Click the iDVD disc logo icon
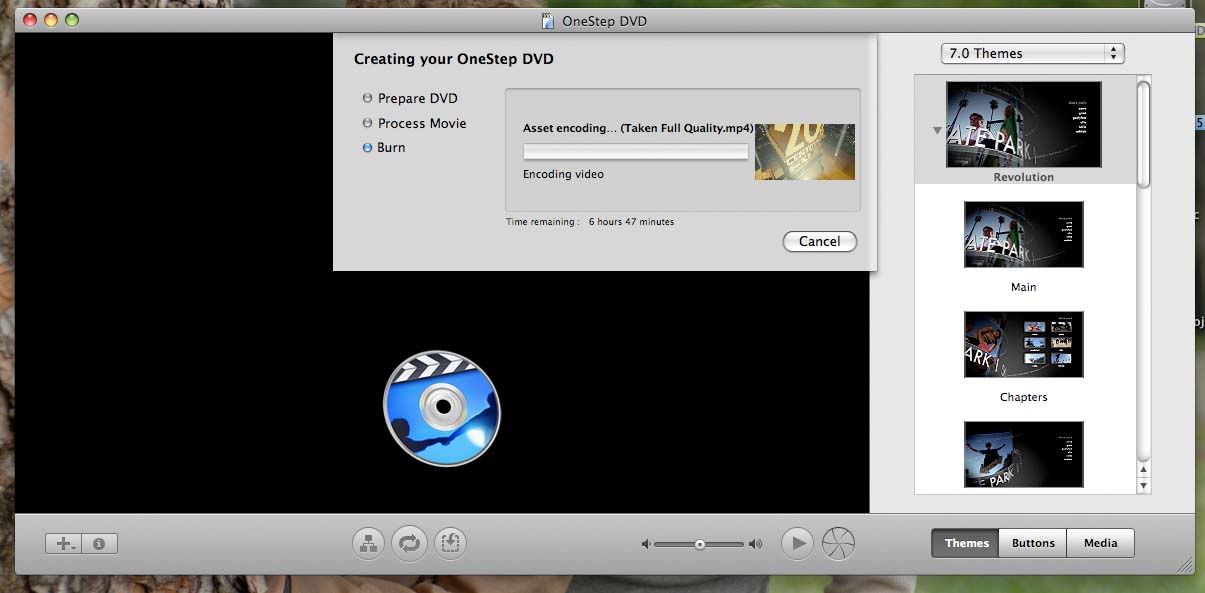The height and width of the screenshot is (593, 1205). coord(441,407)
